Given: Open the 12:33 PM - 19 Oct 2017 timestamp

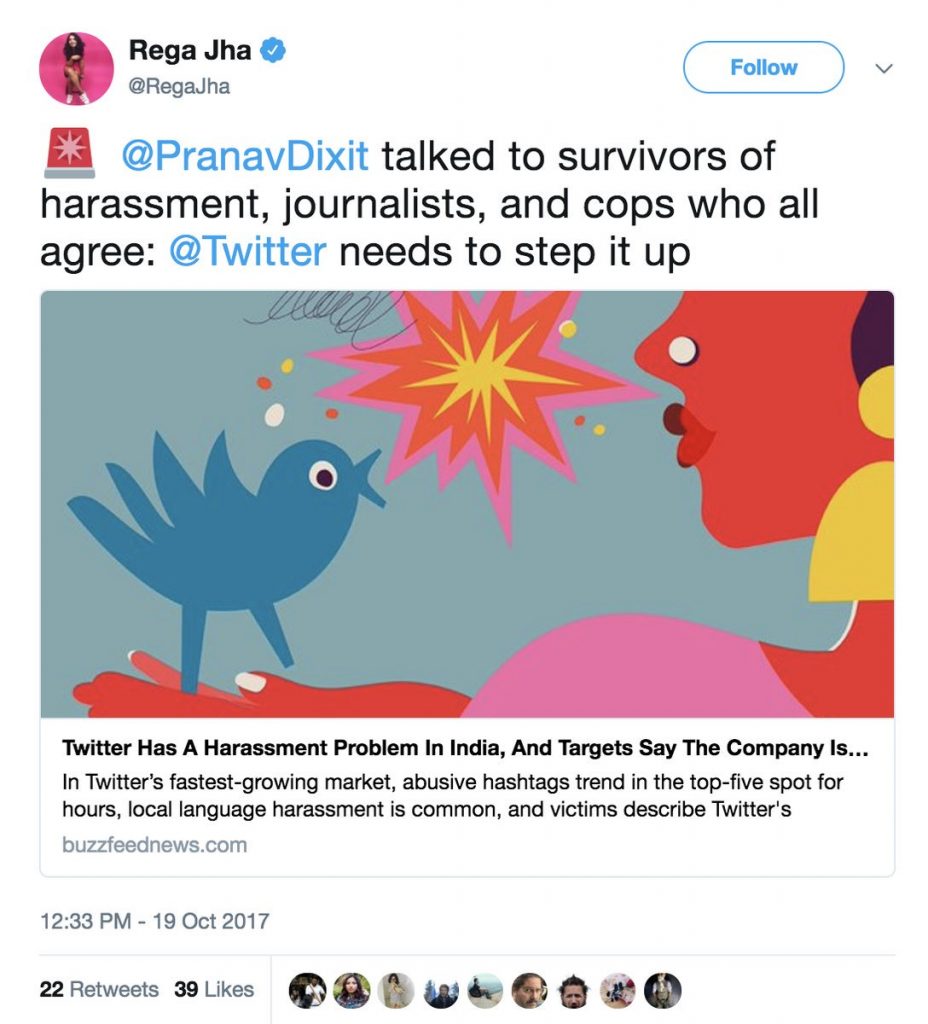Looking at the screenshot, I should (x=154, y=920).
